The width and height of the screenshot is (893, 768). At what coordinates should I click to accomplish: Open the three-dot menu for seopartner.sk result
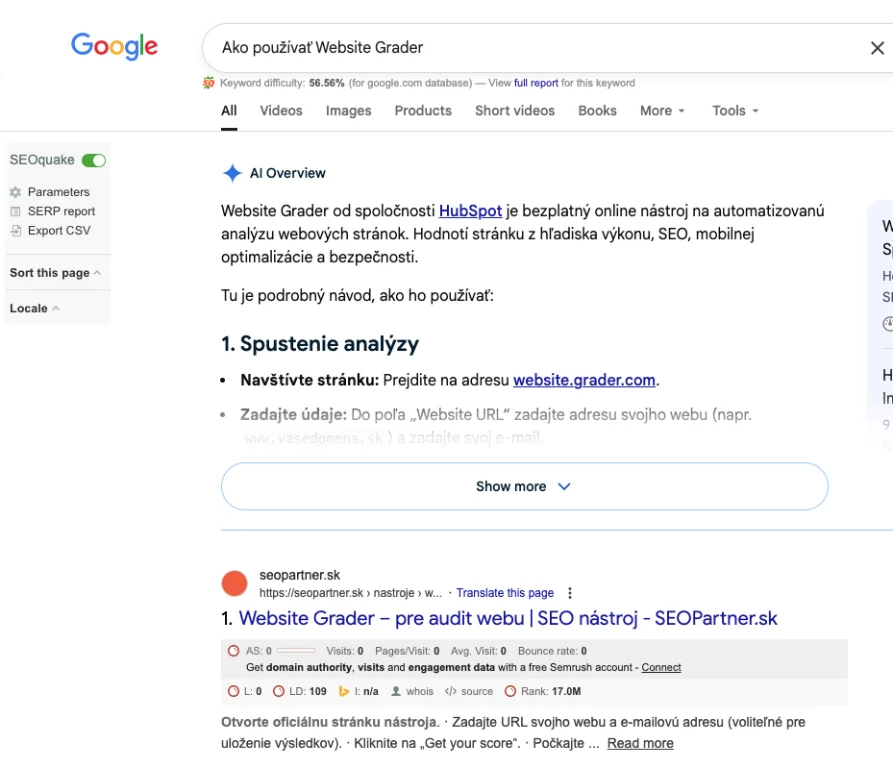(x=570, y=593)
